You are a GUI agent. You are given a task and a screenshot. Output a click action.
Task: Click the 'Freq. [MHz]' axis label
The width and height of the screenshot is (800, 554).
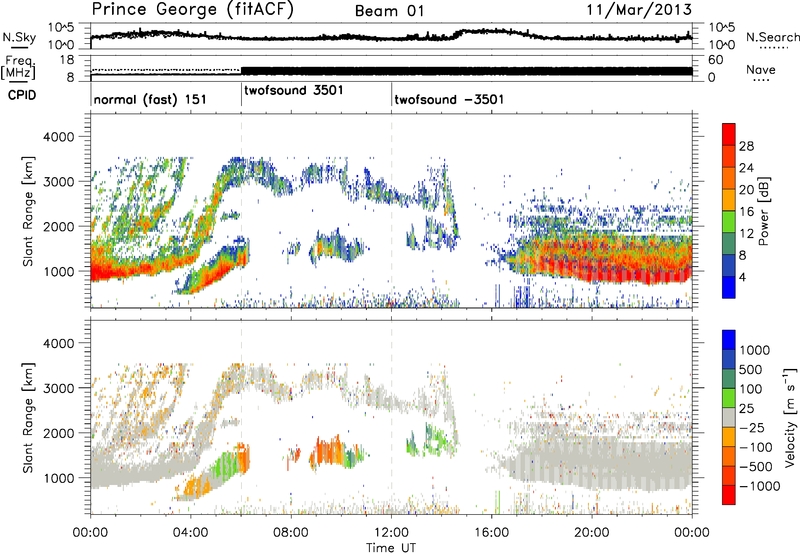[18, 67]
